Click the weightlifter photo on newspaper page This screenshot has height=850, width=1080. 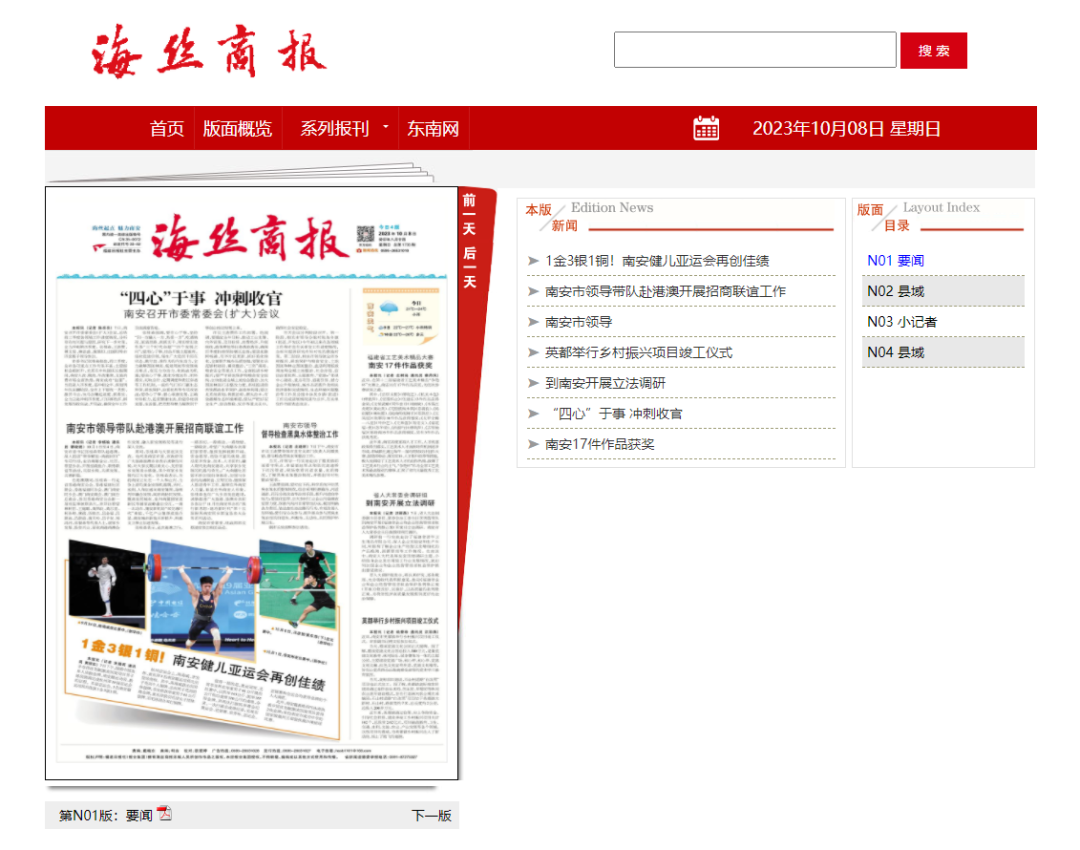[205, 590]
